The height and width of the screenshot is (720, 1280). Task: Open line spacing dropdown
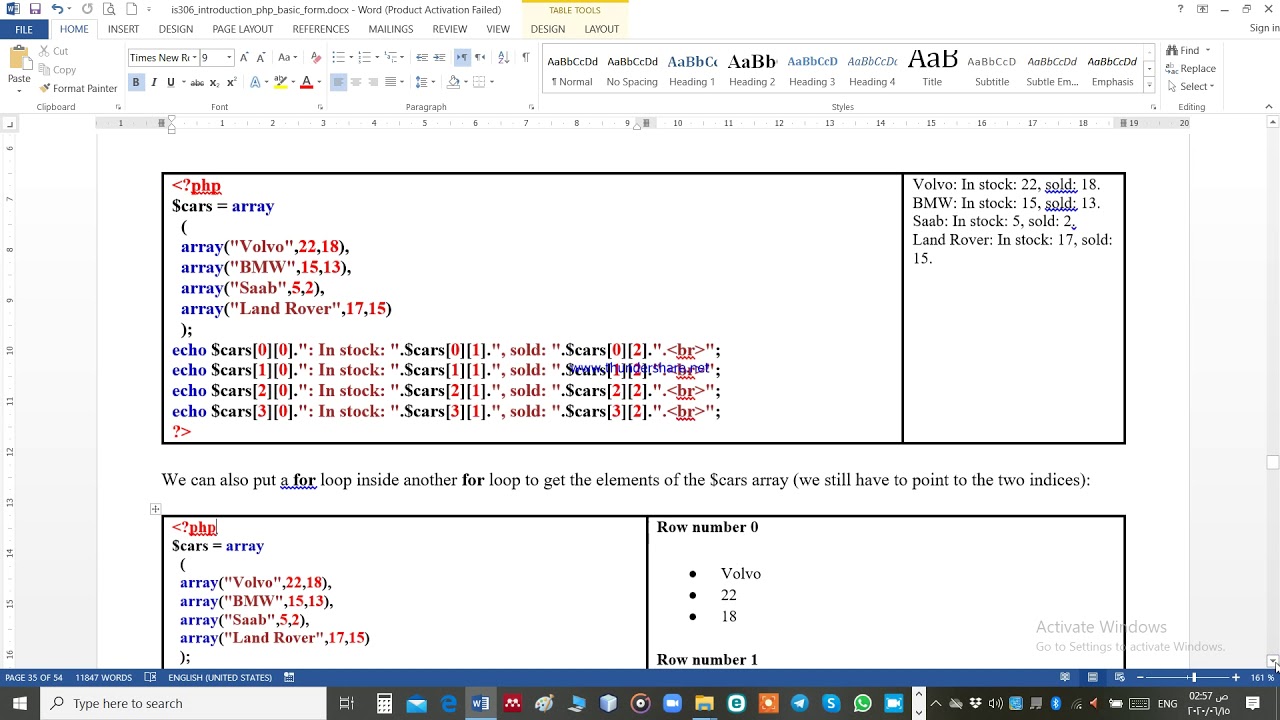pyautogui.click(x=423, y=82)
